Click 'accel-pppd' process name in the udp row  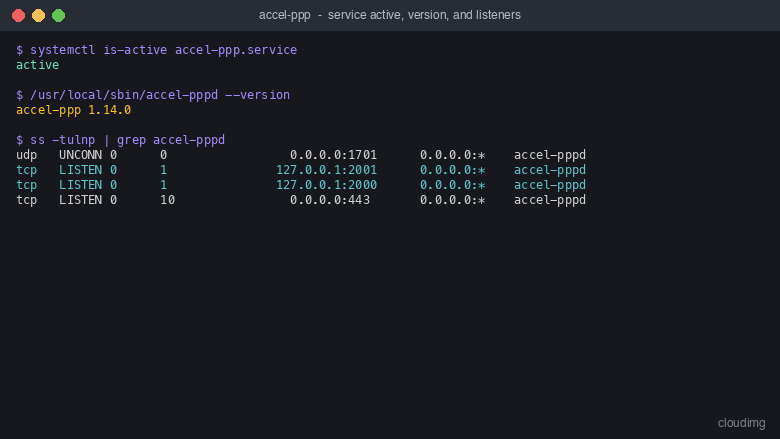coord(550,155)
